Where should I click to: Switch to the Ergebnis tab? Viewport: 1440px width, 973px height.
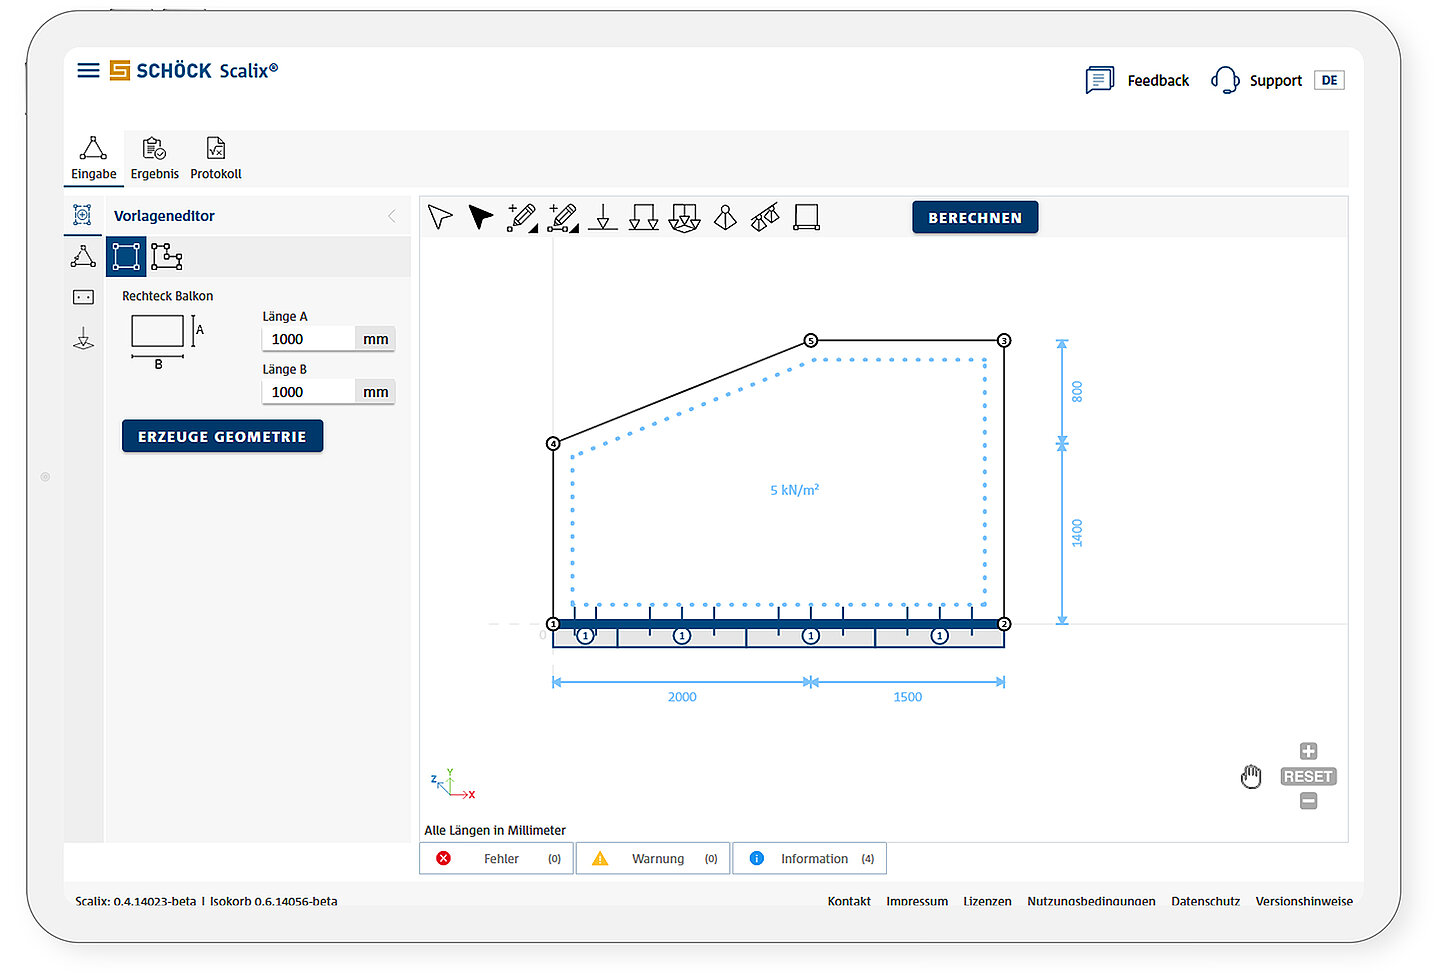click(154, 159)
